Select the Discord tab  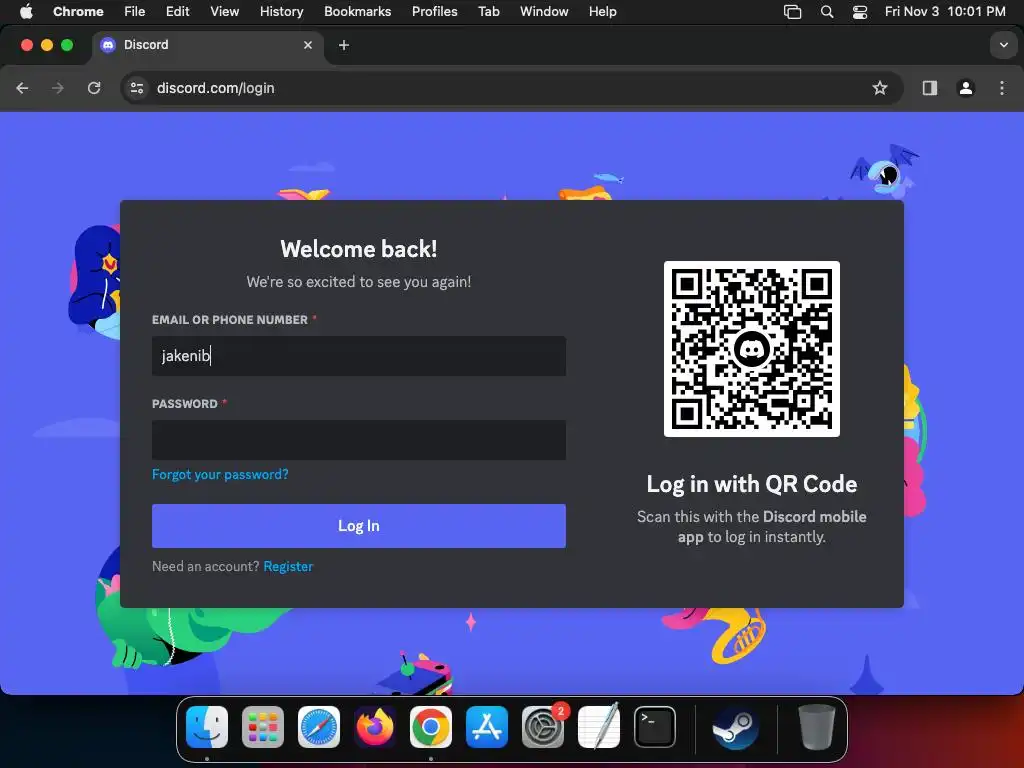(207, 45)
